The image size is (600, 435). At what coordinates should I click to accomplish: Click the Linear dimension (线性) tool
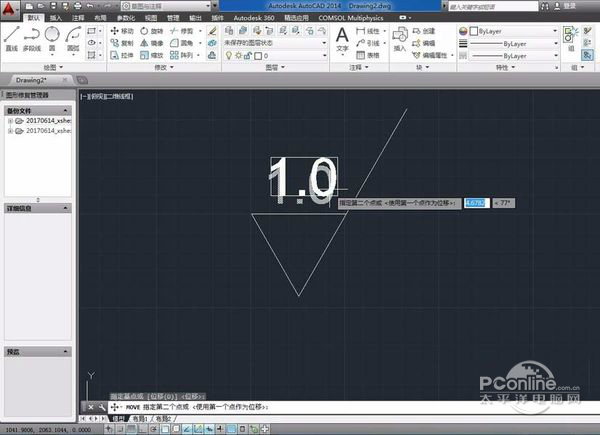point(367,31)
